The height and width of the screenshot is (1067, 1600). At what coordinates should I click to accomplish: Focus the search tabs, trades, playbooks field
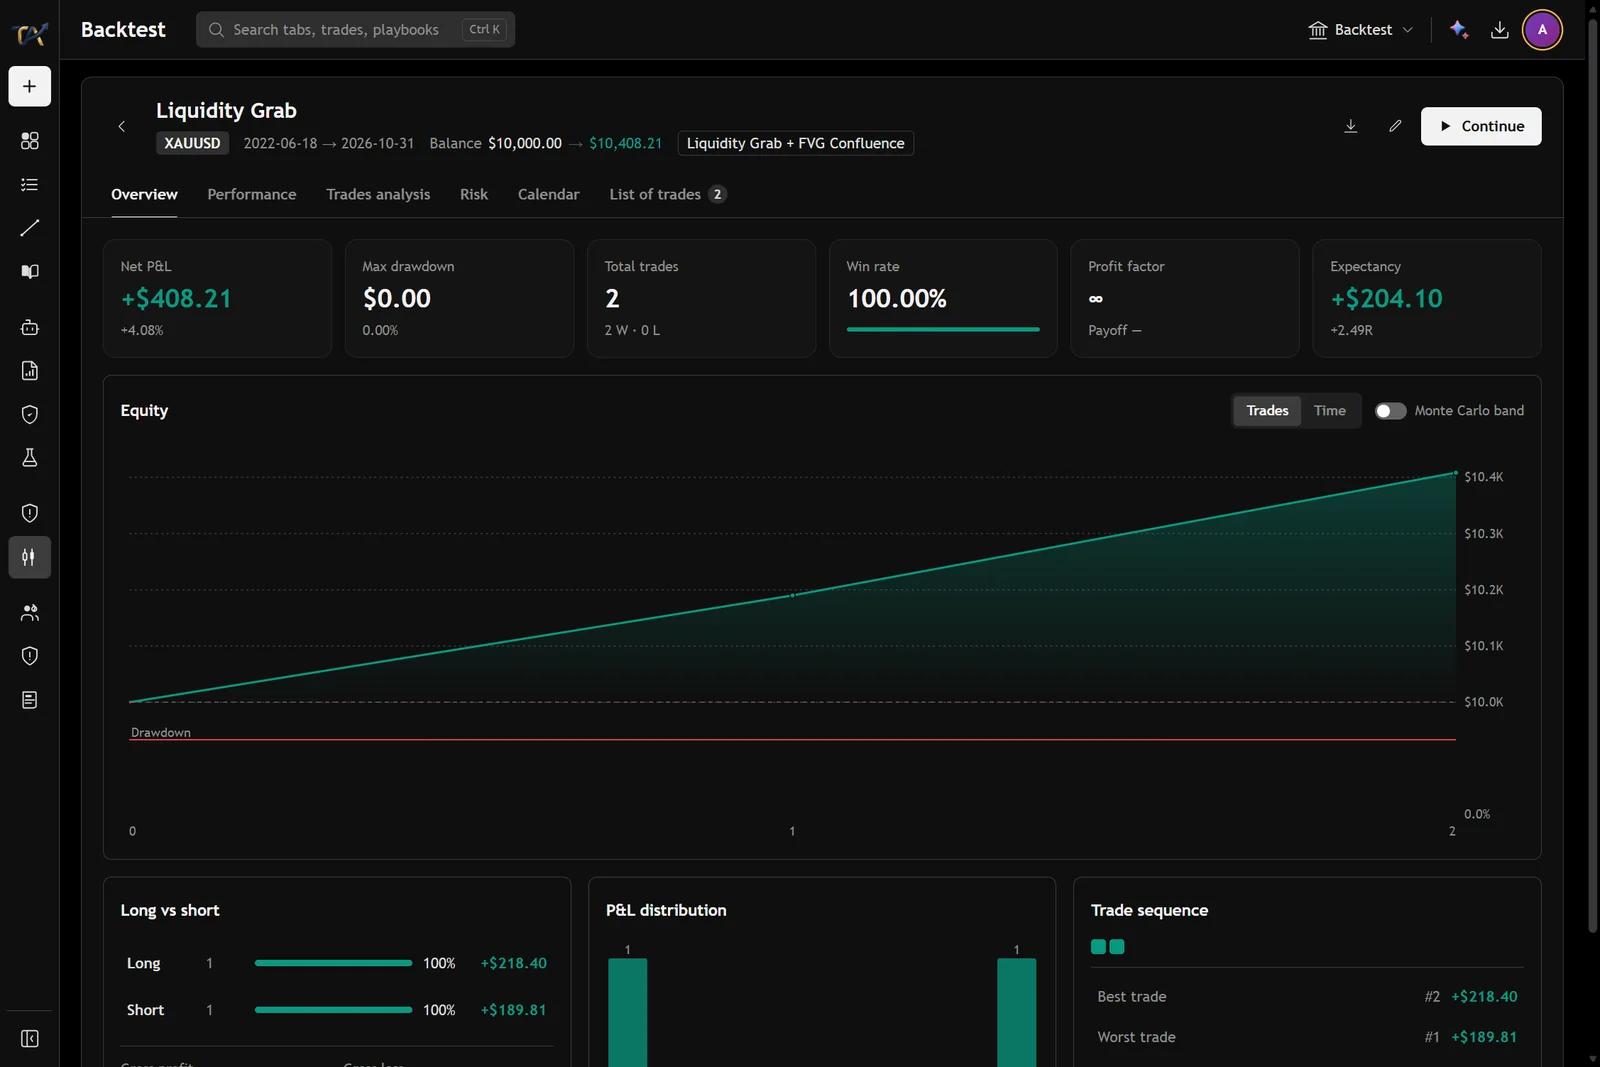point(355,30)
